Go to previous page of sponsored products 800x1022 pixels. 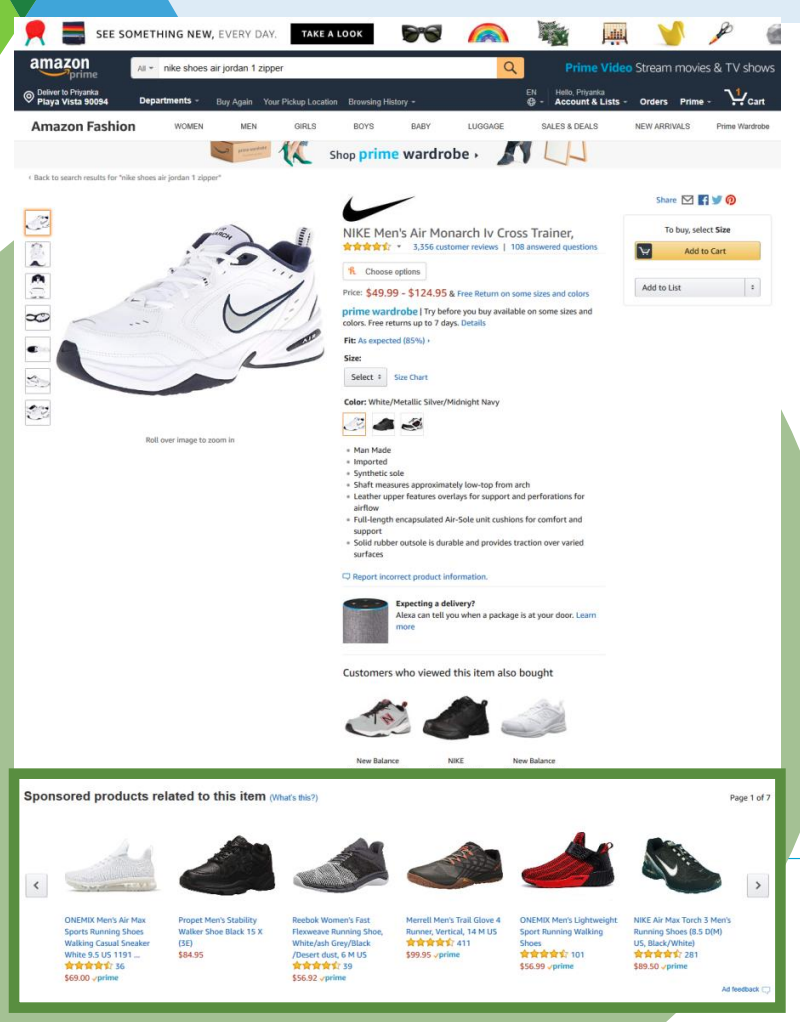(x=37, y=885)
